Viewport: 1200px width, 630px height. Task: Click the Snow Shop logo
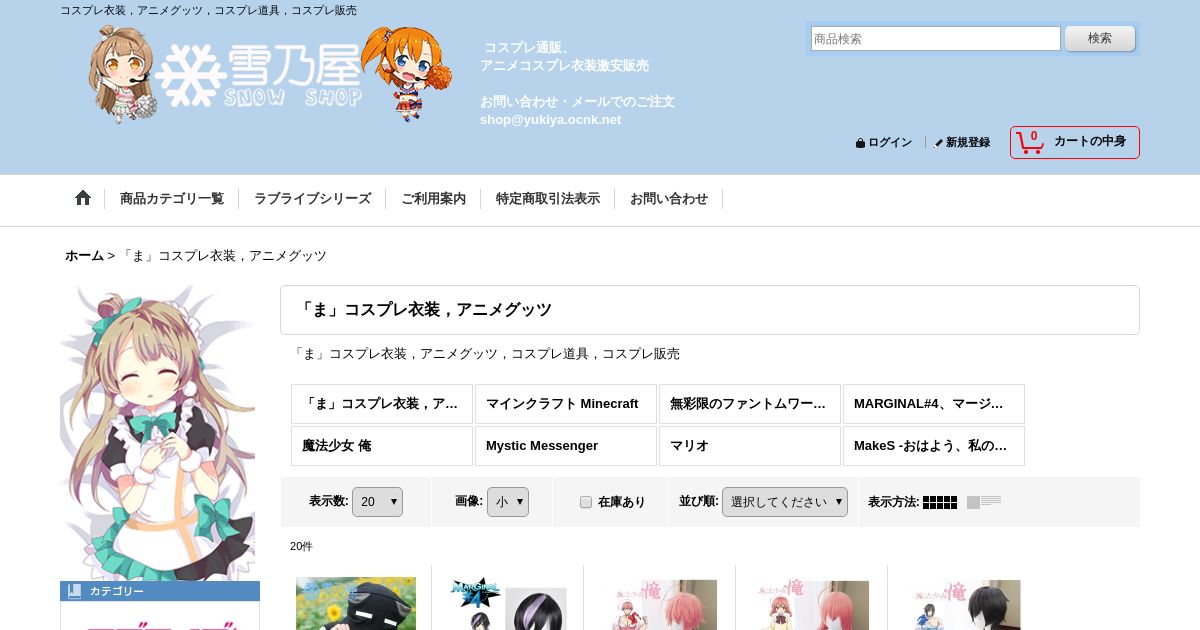point(270,75)
